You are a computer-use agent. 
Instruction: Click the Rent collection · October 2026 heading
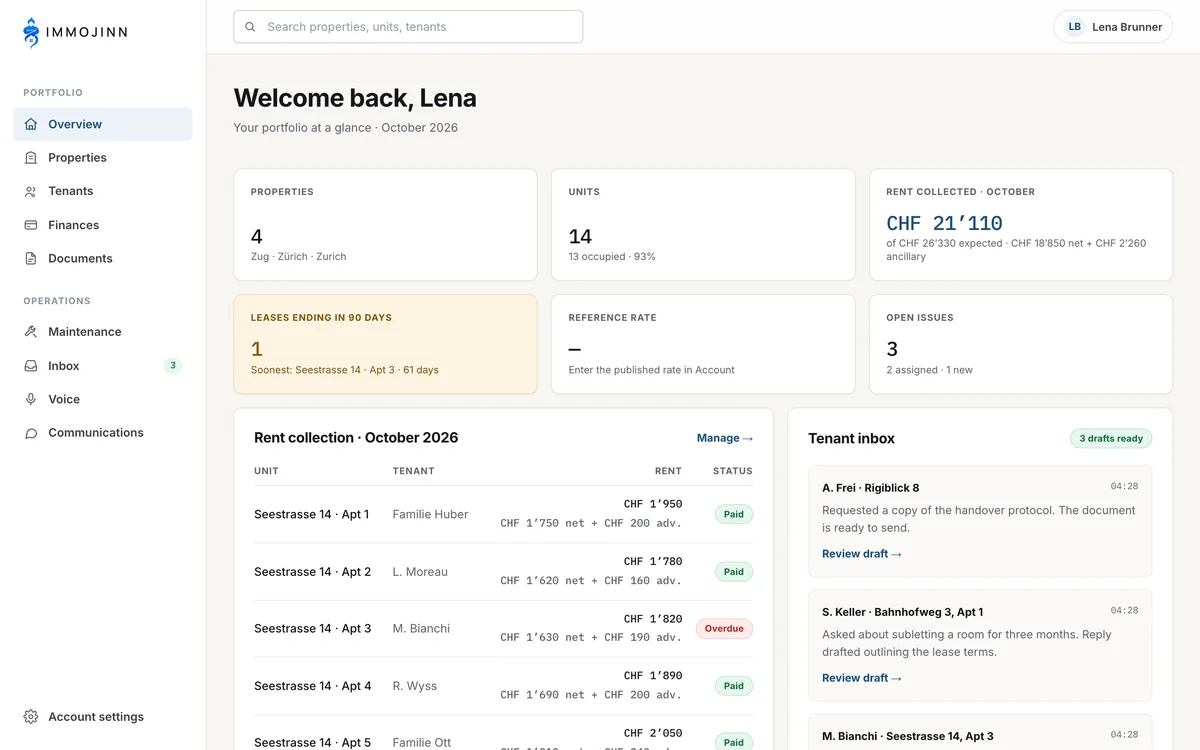(x=356, y=438)
